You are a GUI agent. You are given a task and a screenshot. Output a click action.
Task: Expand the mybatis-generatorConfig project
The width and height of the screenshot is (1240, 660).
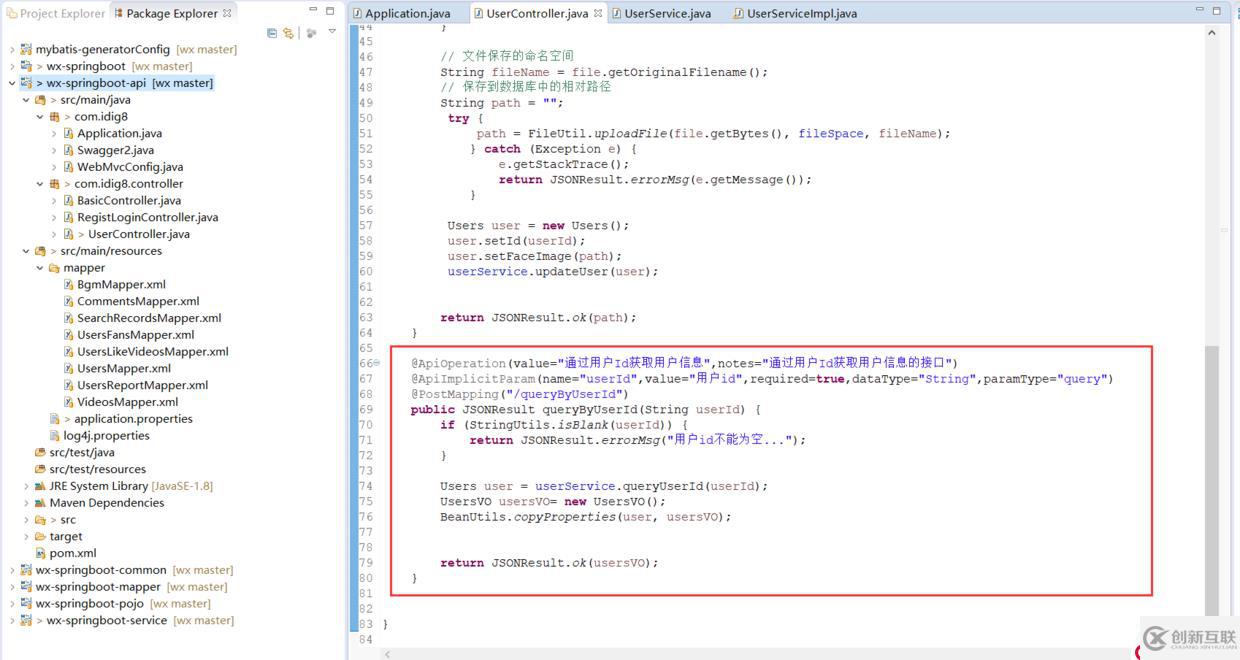[x=12, y=49]
